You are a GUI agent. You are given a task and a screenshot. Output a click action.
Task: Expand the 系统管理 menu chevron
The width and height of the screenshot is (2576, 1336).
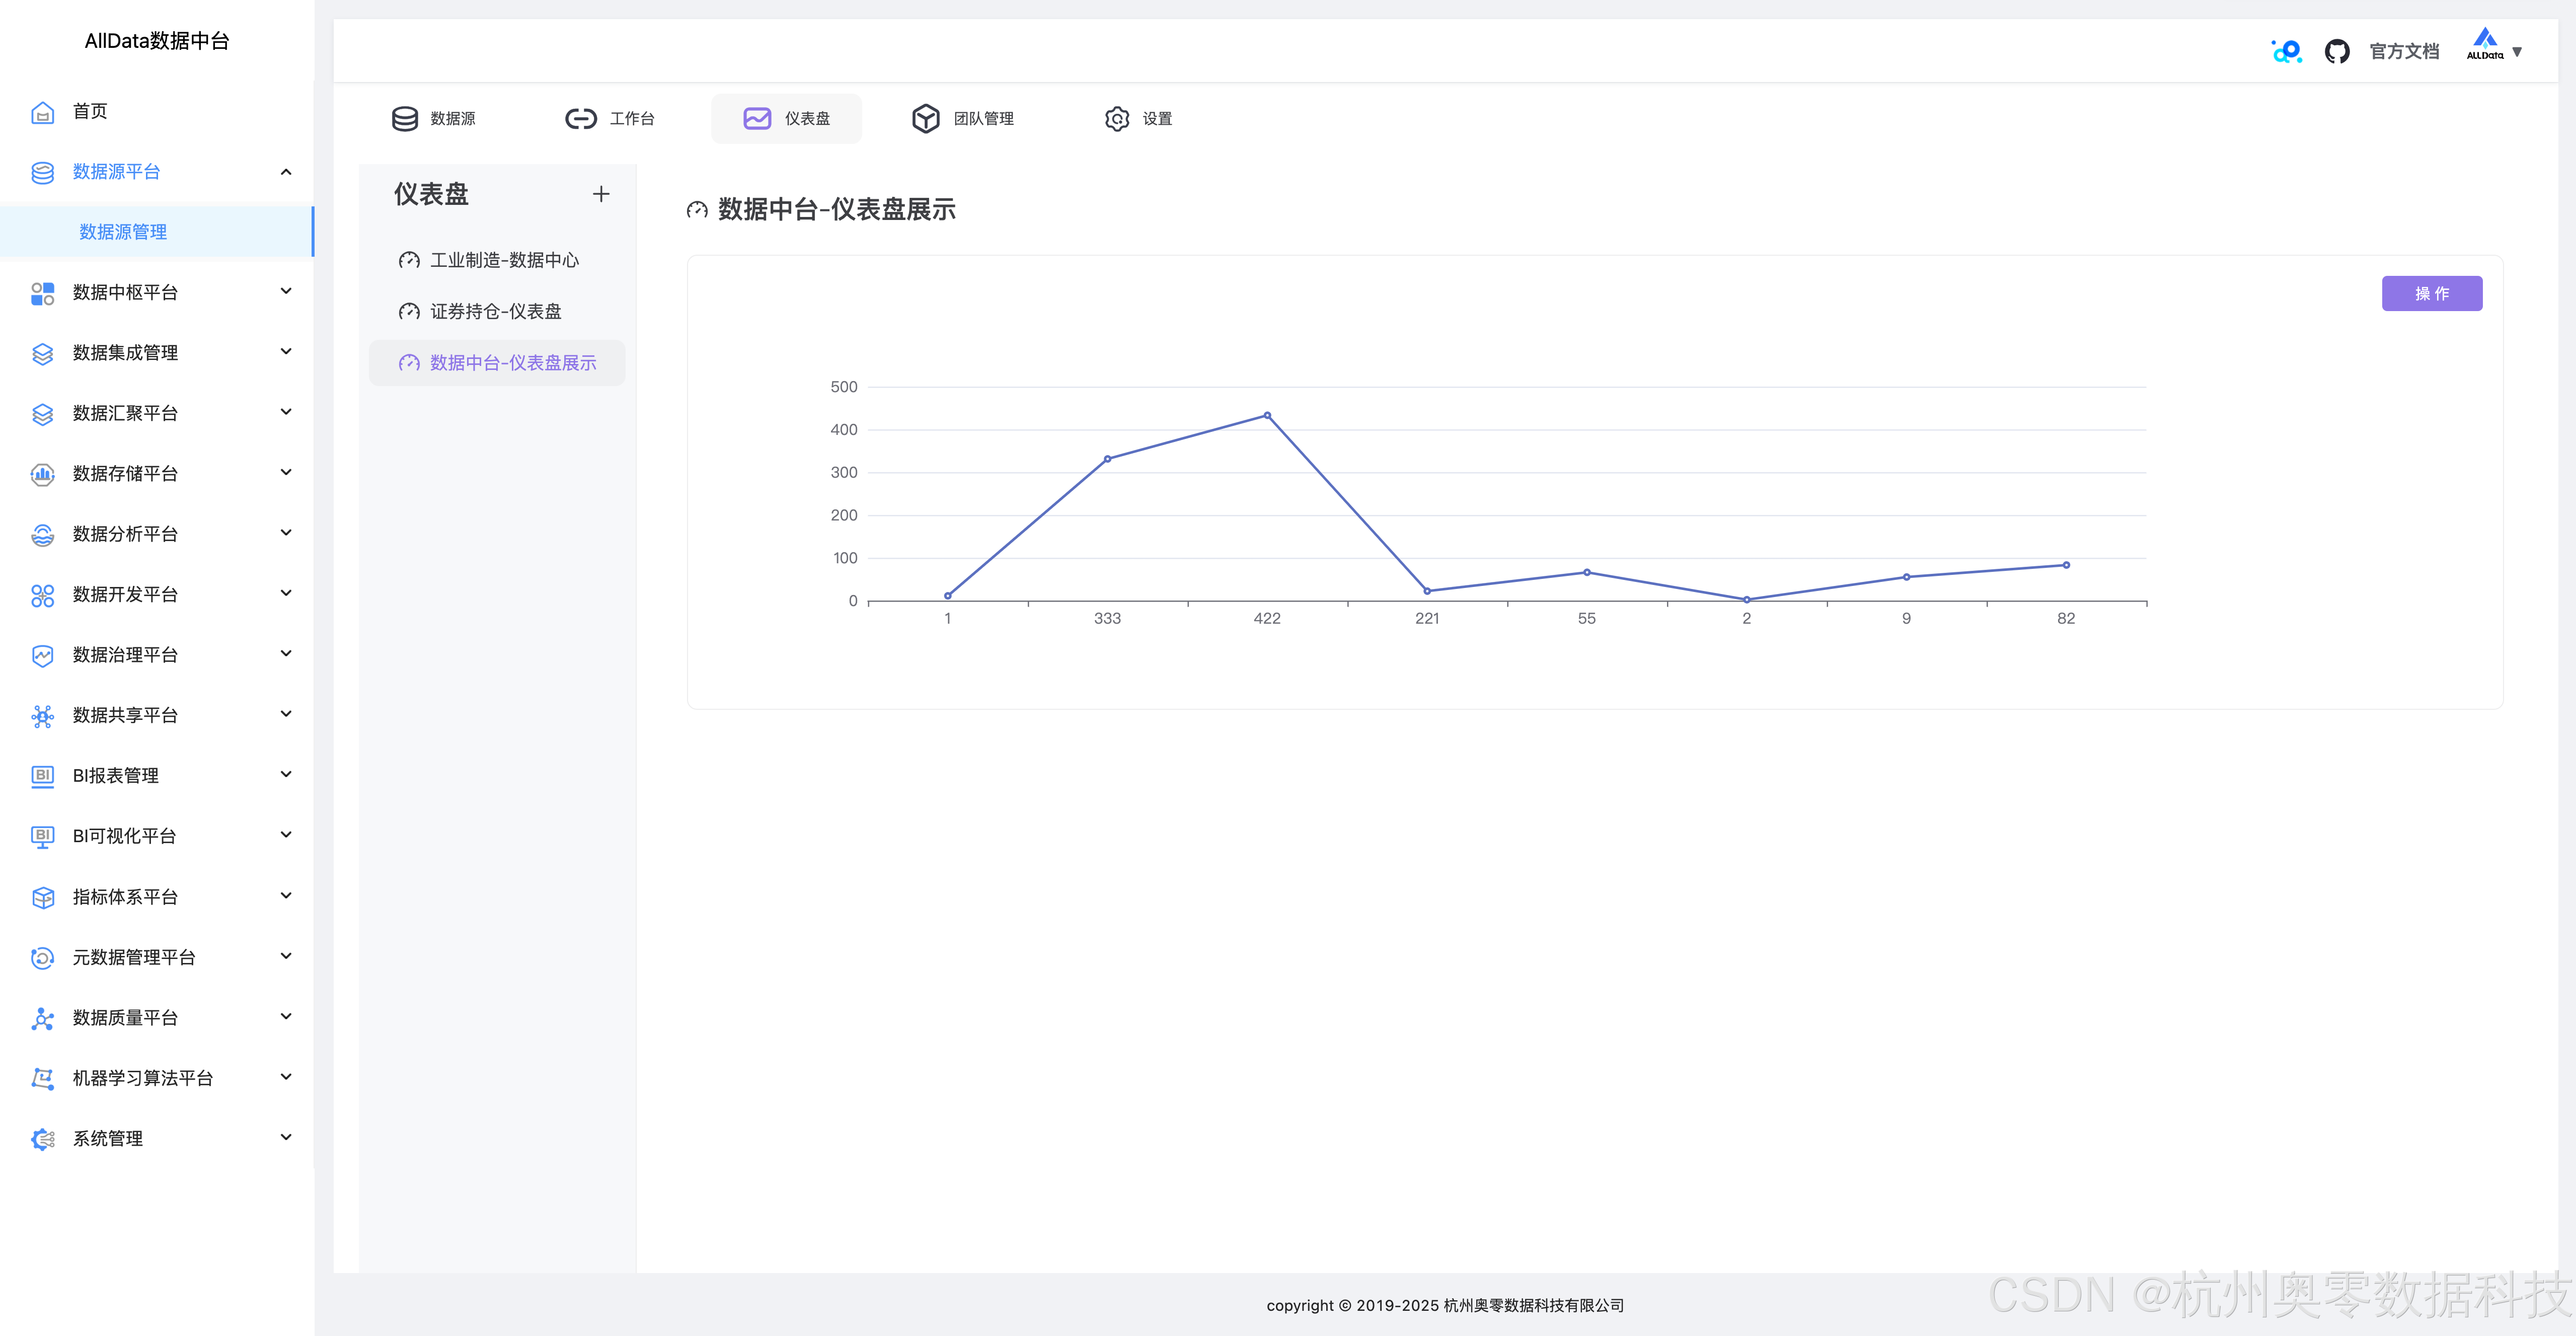tap(286, 1138)
